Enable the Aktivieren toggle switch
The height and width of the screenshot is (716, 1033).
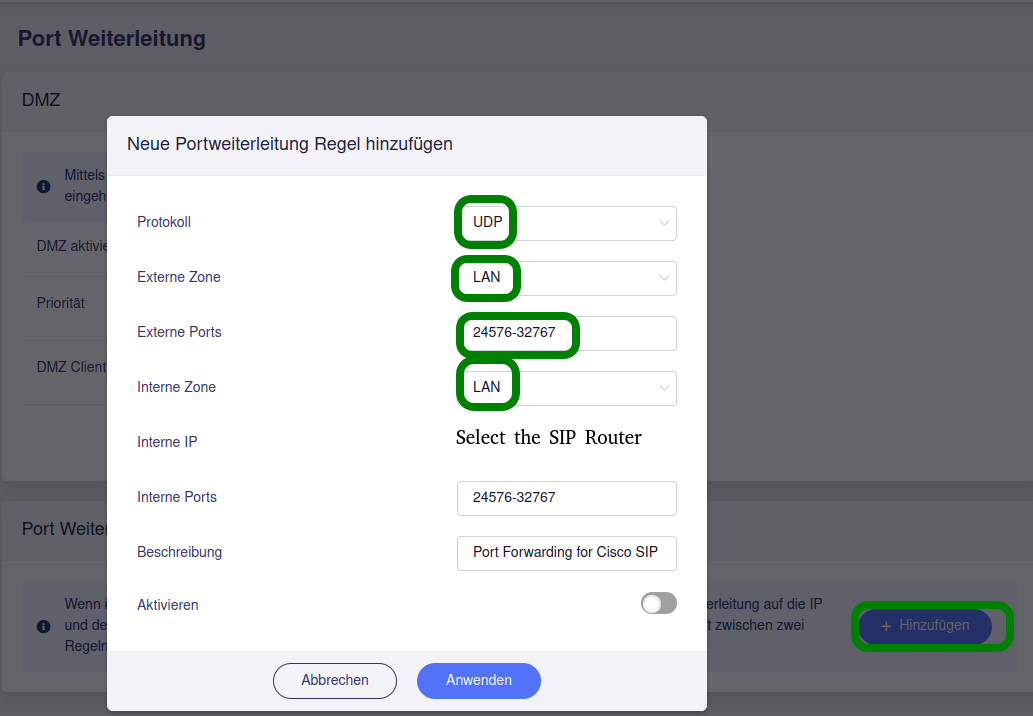(659, 603)
